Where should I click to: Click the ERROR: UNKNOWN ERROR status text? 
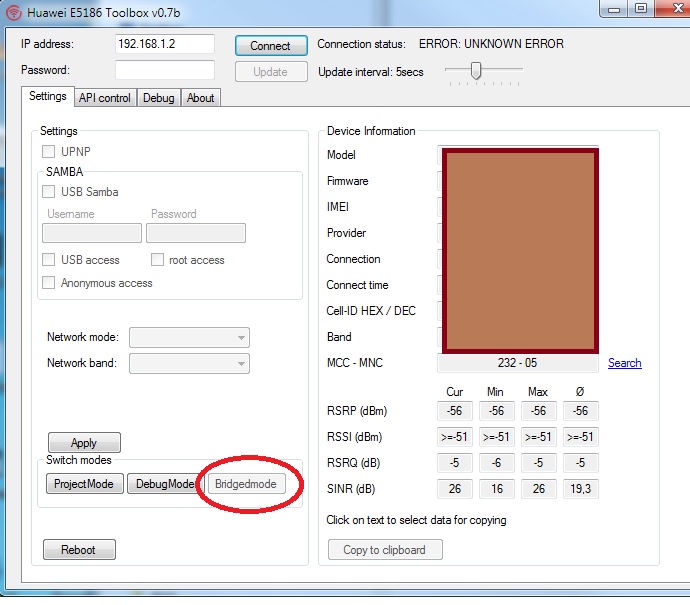[491, 44]
